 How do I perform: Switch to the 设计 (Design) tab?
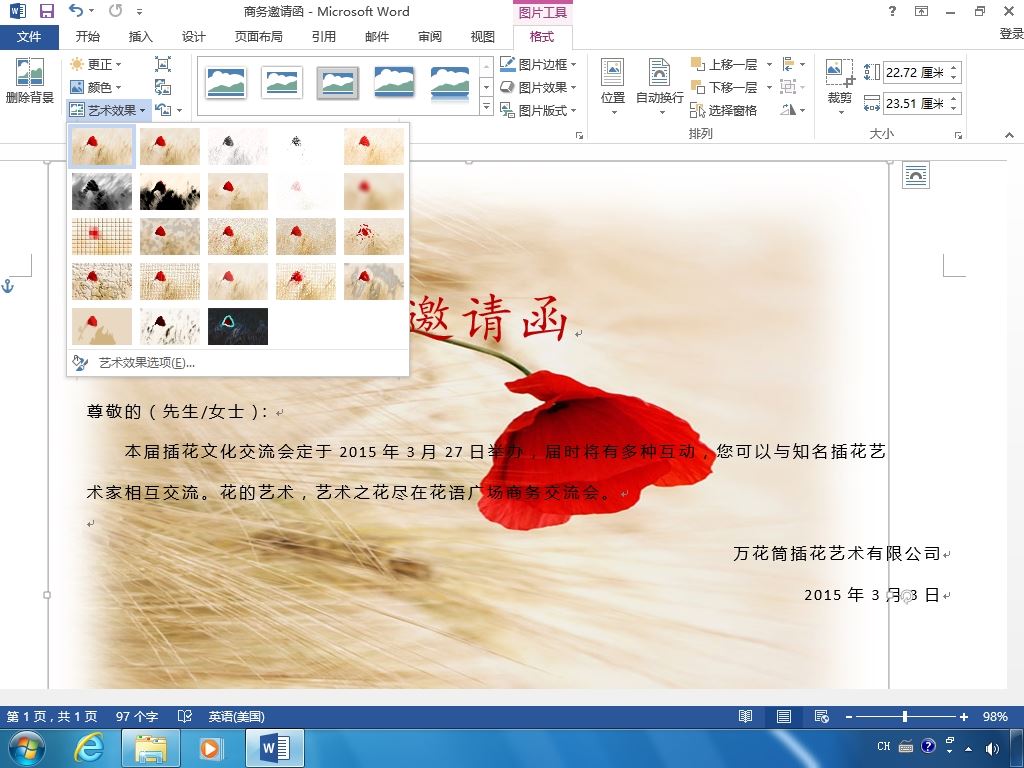(x=193, y=37)
